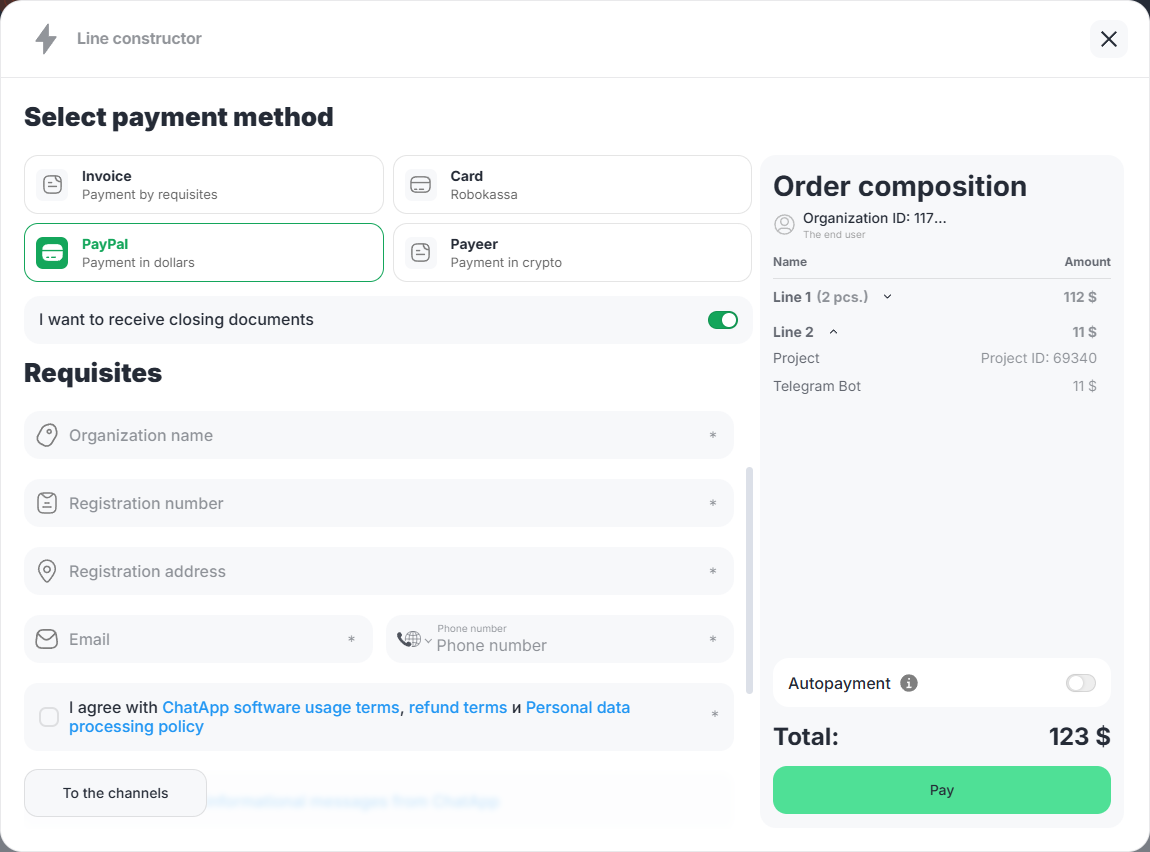Click the green PayPal icon

(x=52, y=253)
